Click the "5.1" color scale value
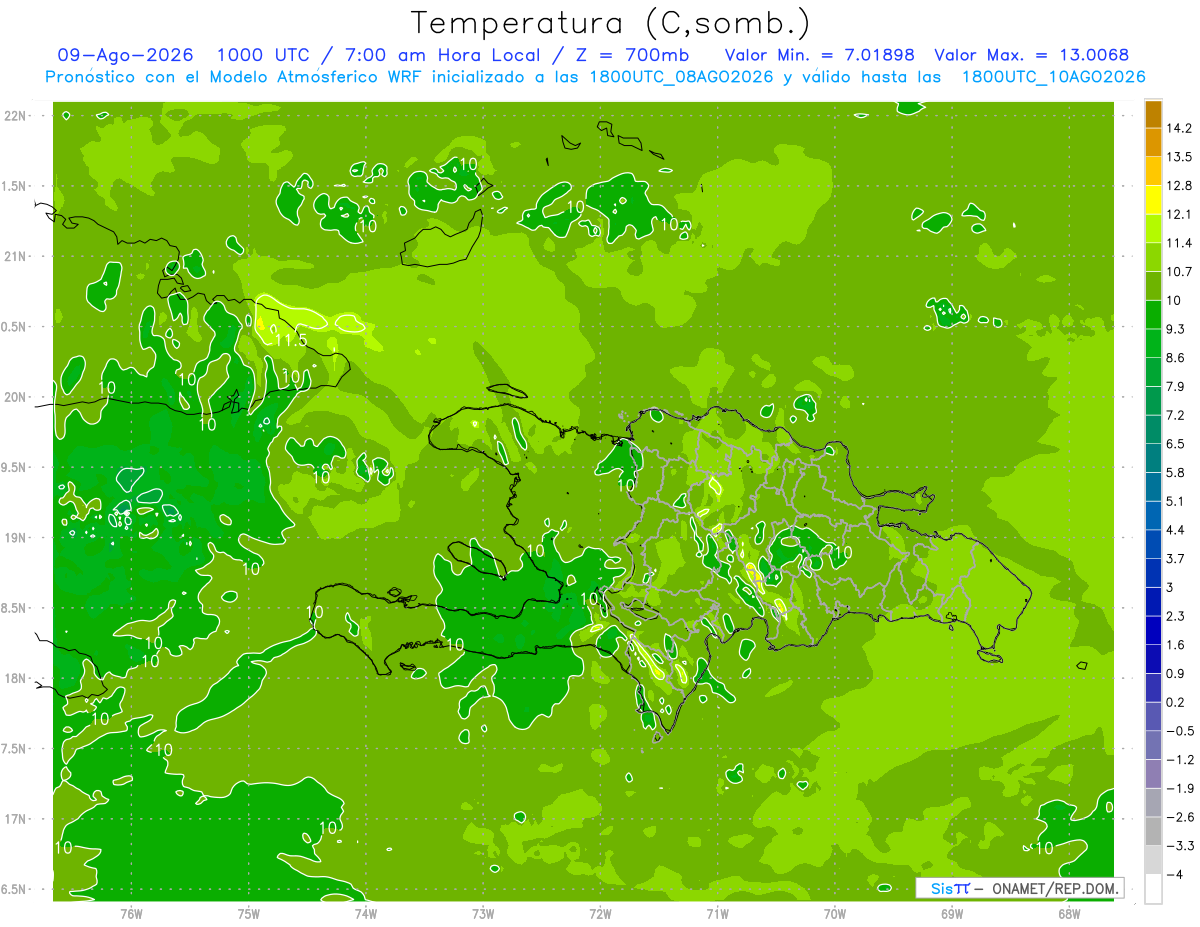Viewport: 1200px width, 927px height. tap(1176, 501)
